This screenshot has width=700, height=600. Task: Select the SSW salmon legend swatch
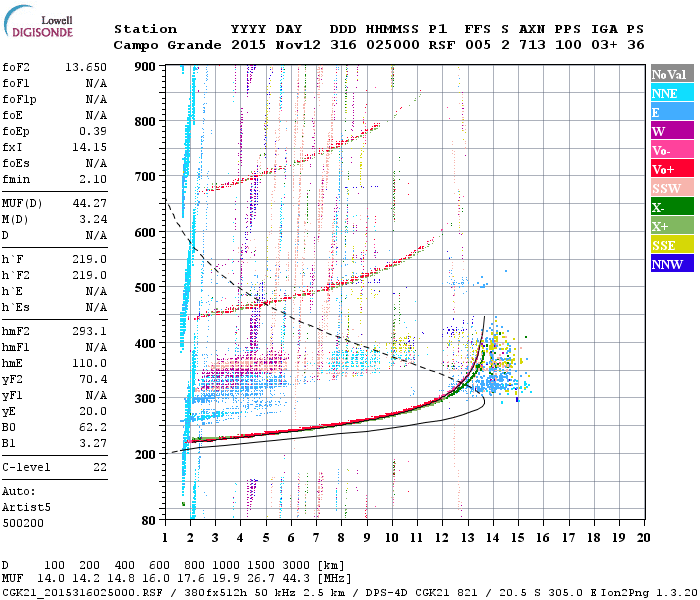tap(672, 188)
